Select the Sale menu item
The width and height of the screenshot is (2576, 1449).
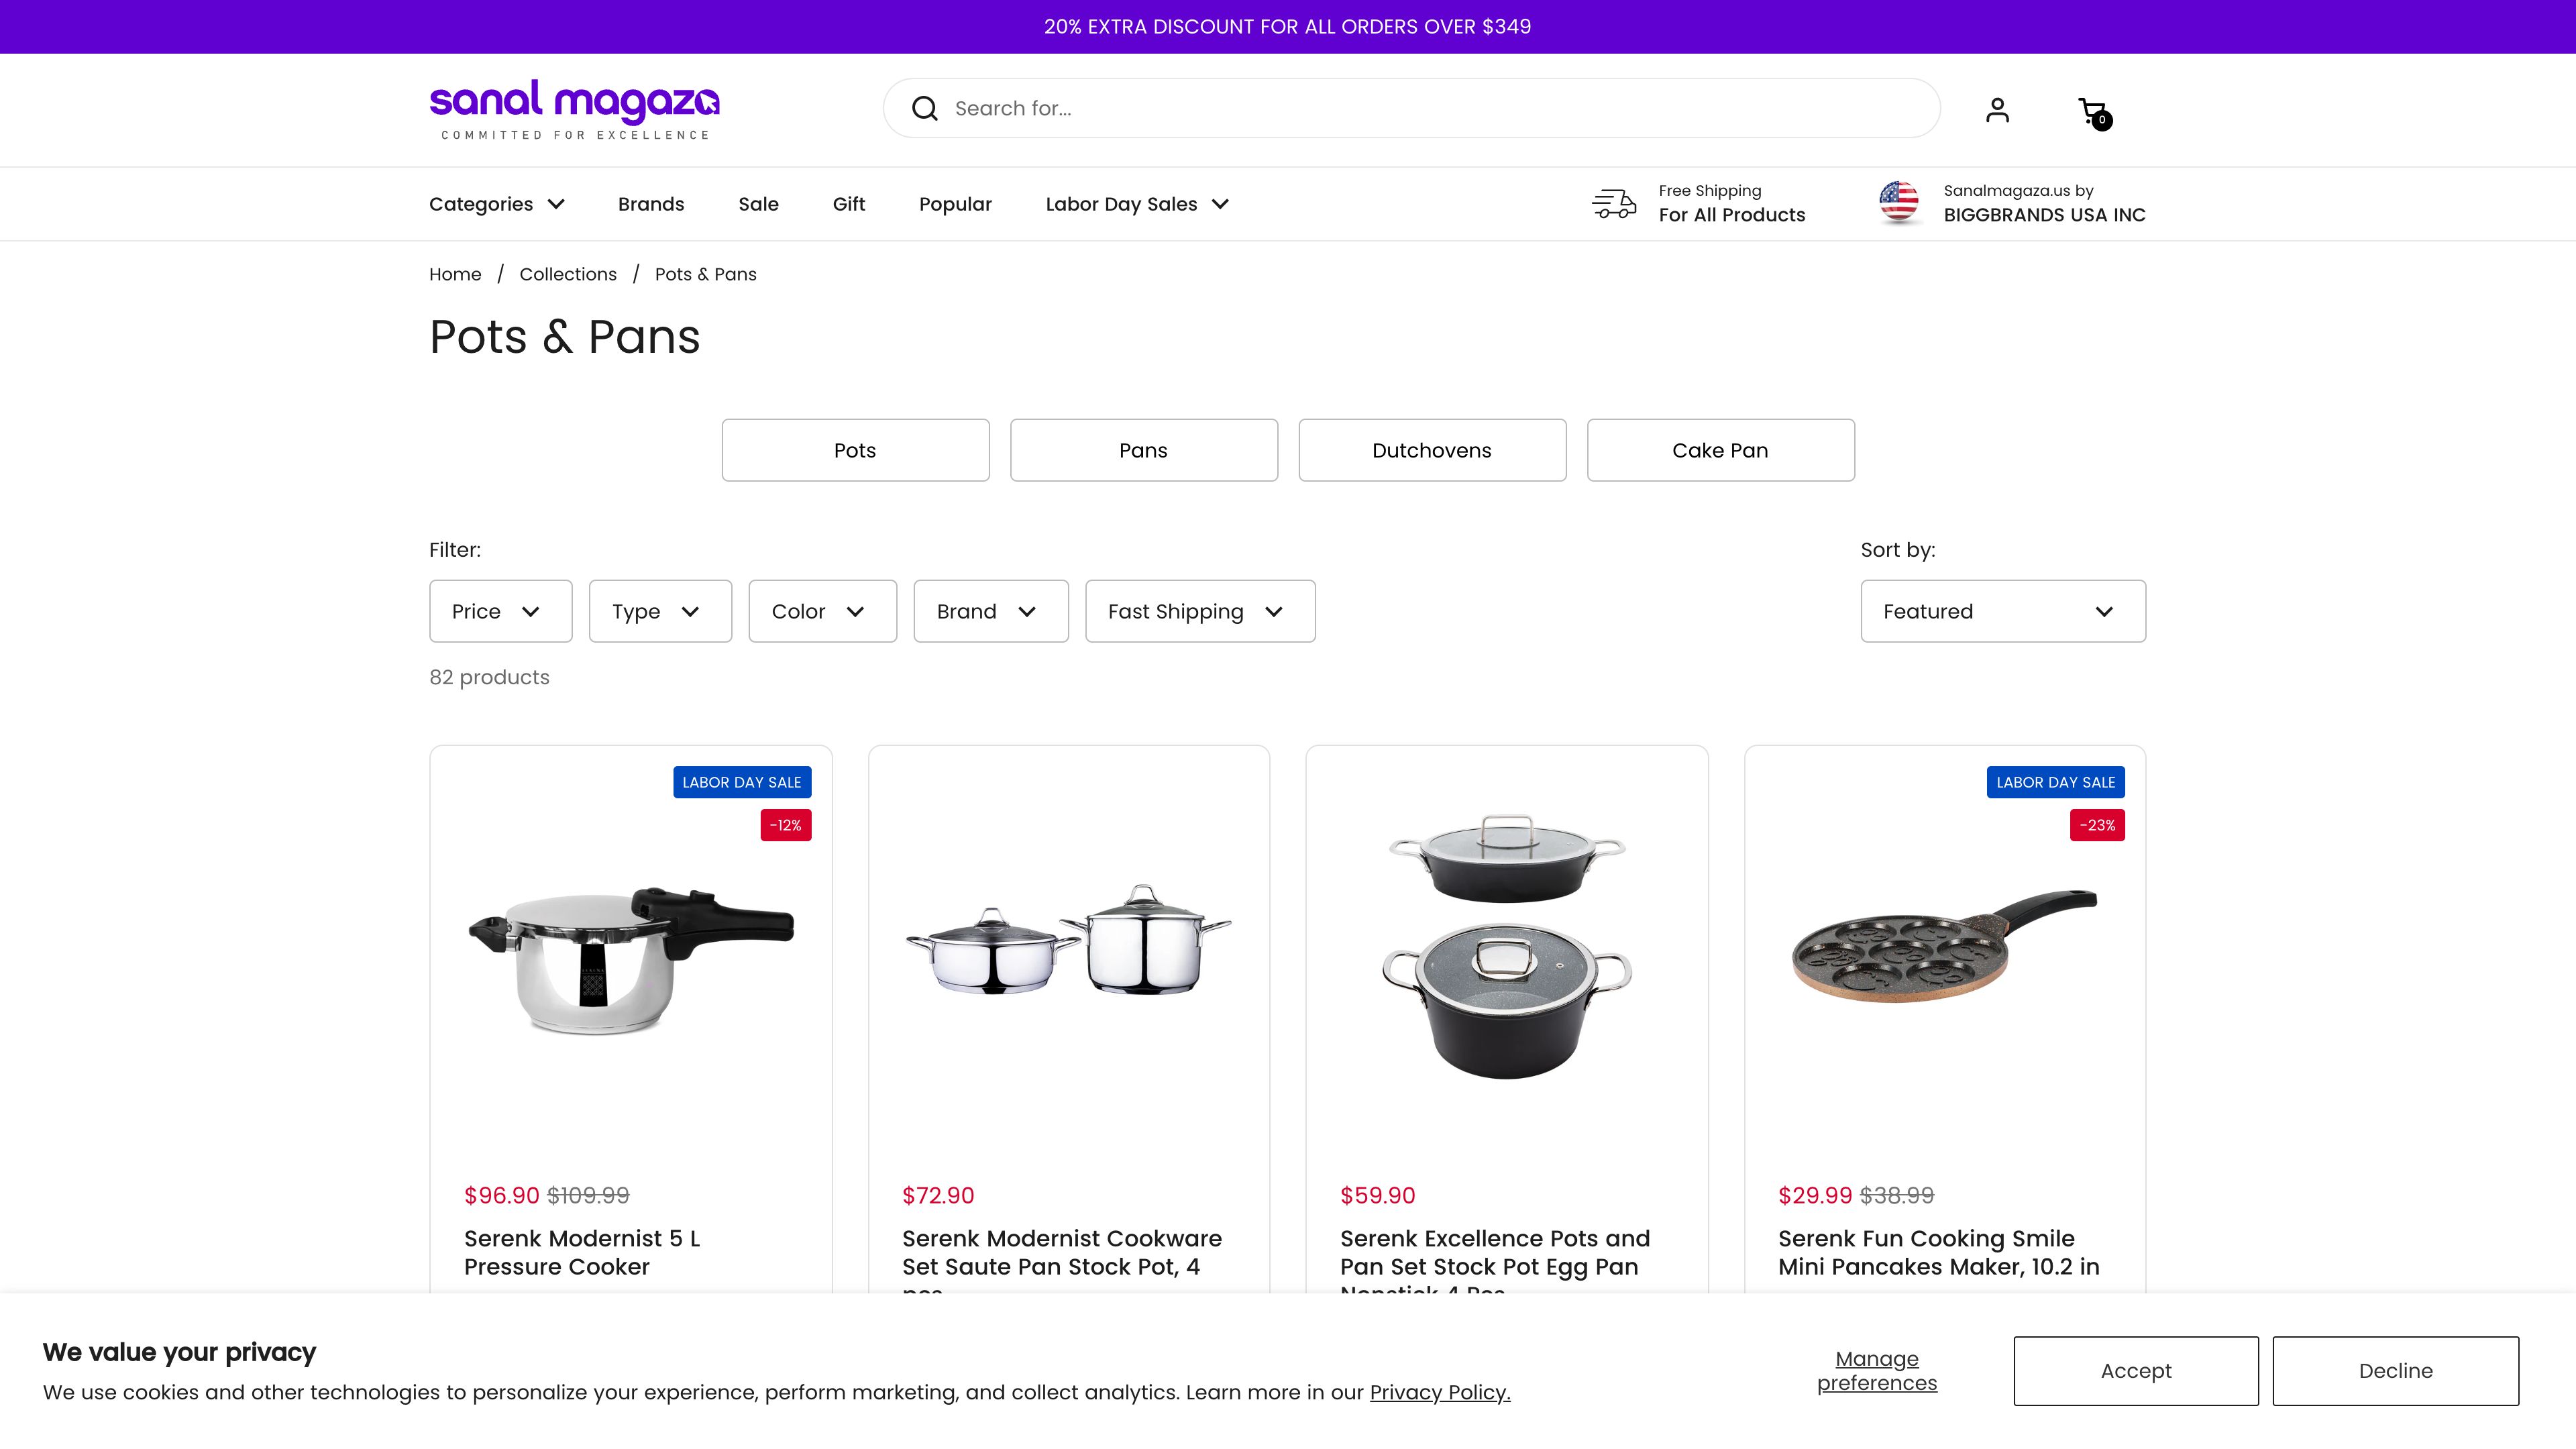click(x=758, y=203)
